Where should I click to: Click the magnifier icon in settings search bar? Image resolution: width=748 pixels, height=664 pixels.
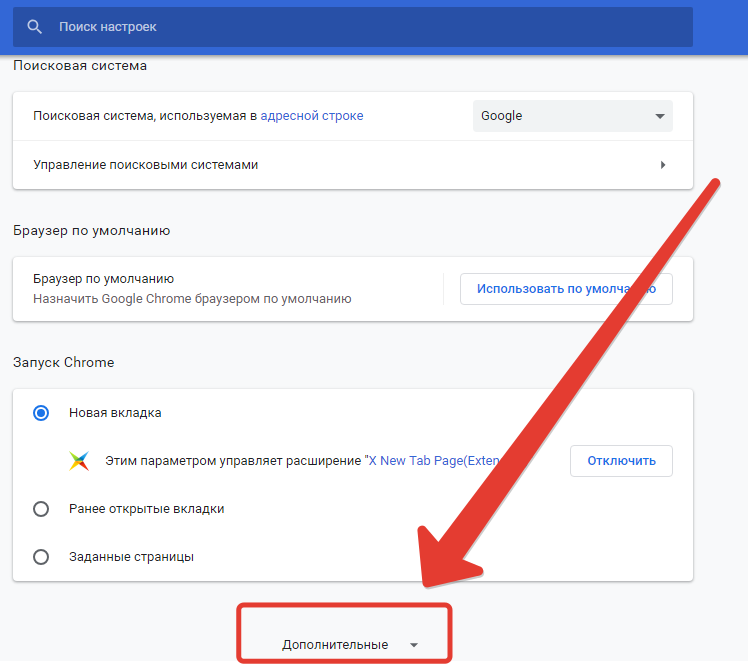tap(35, 26)
